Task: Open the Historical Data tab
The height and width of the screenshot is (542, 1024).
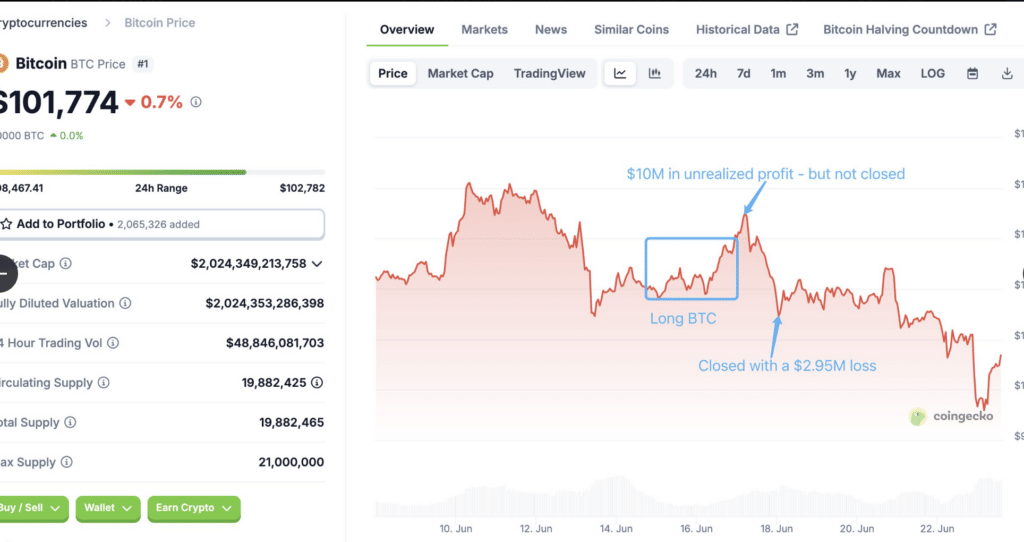Action: click(x=746, y=29)
